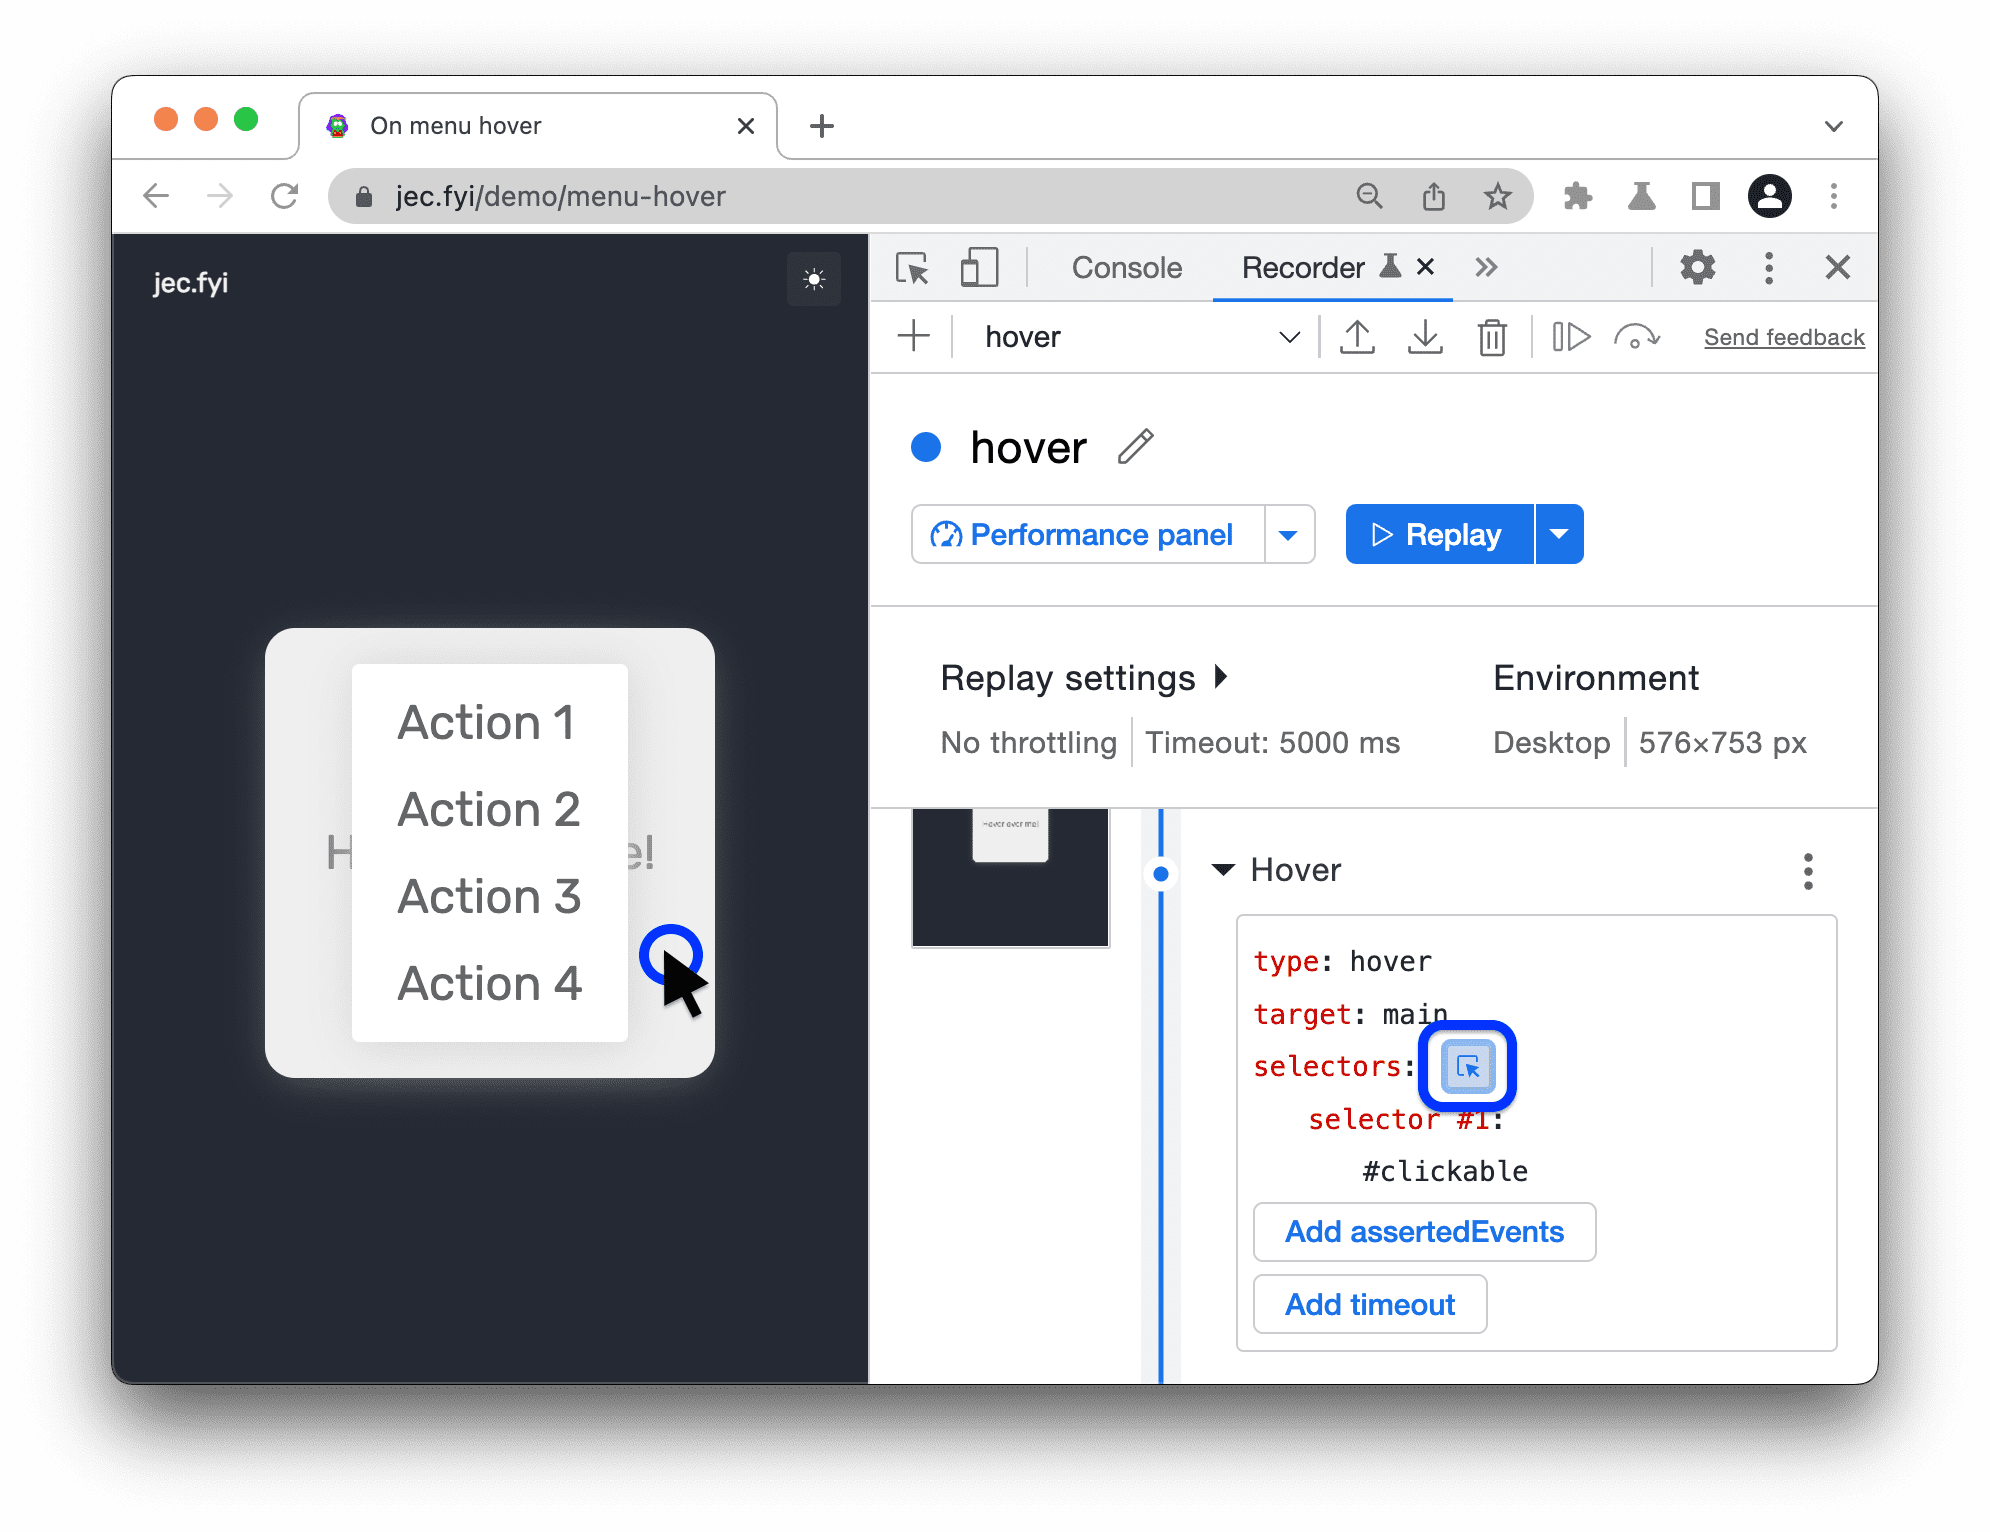
Task: Click the hover recording name dropdown
Action: 1285,335
